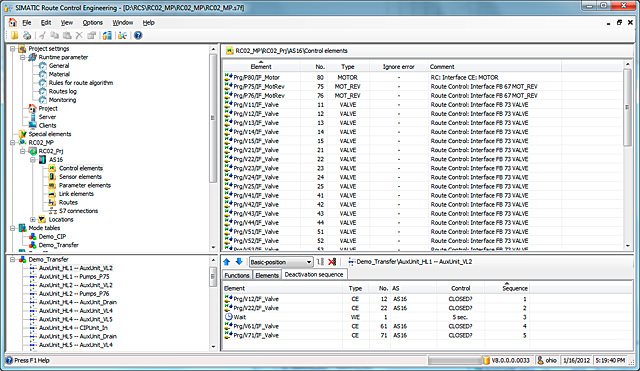Click the open project book icon

point(14,36)
